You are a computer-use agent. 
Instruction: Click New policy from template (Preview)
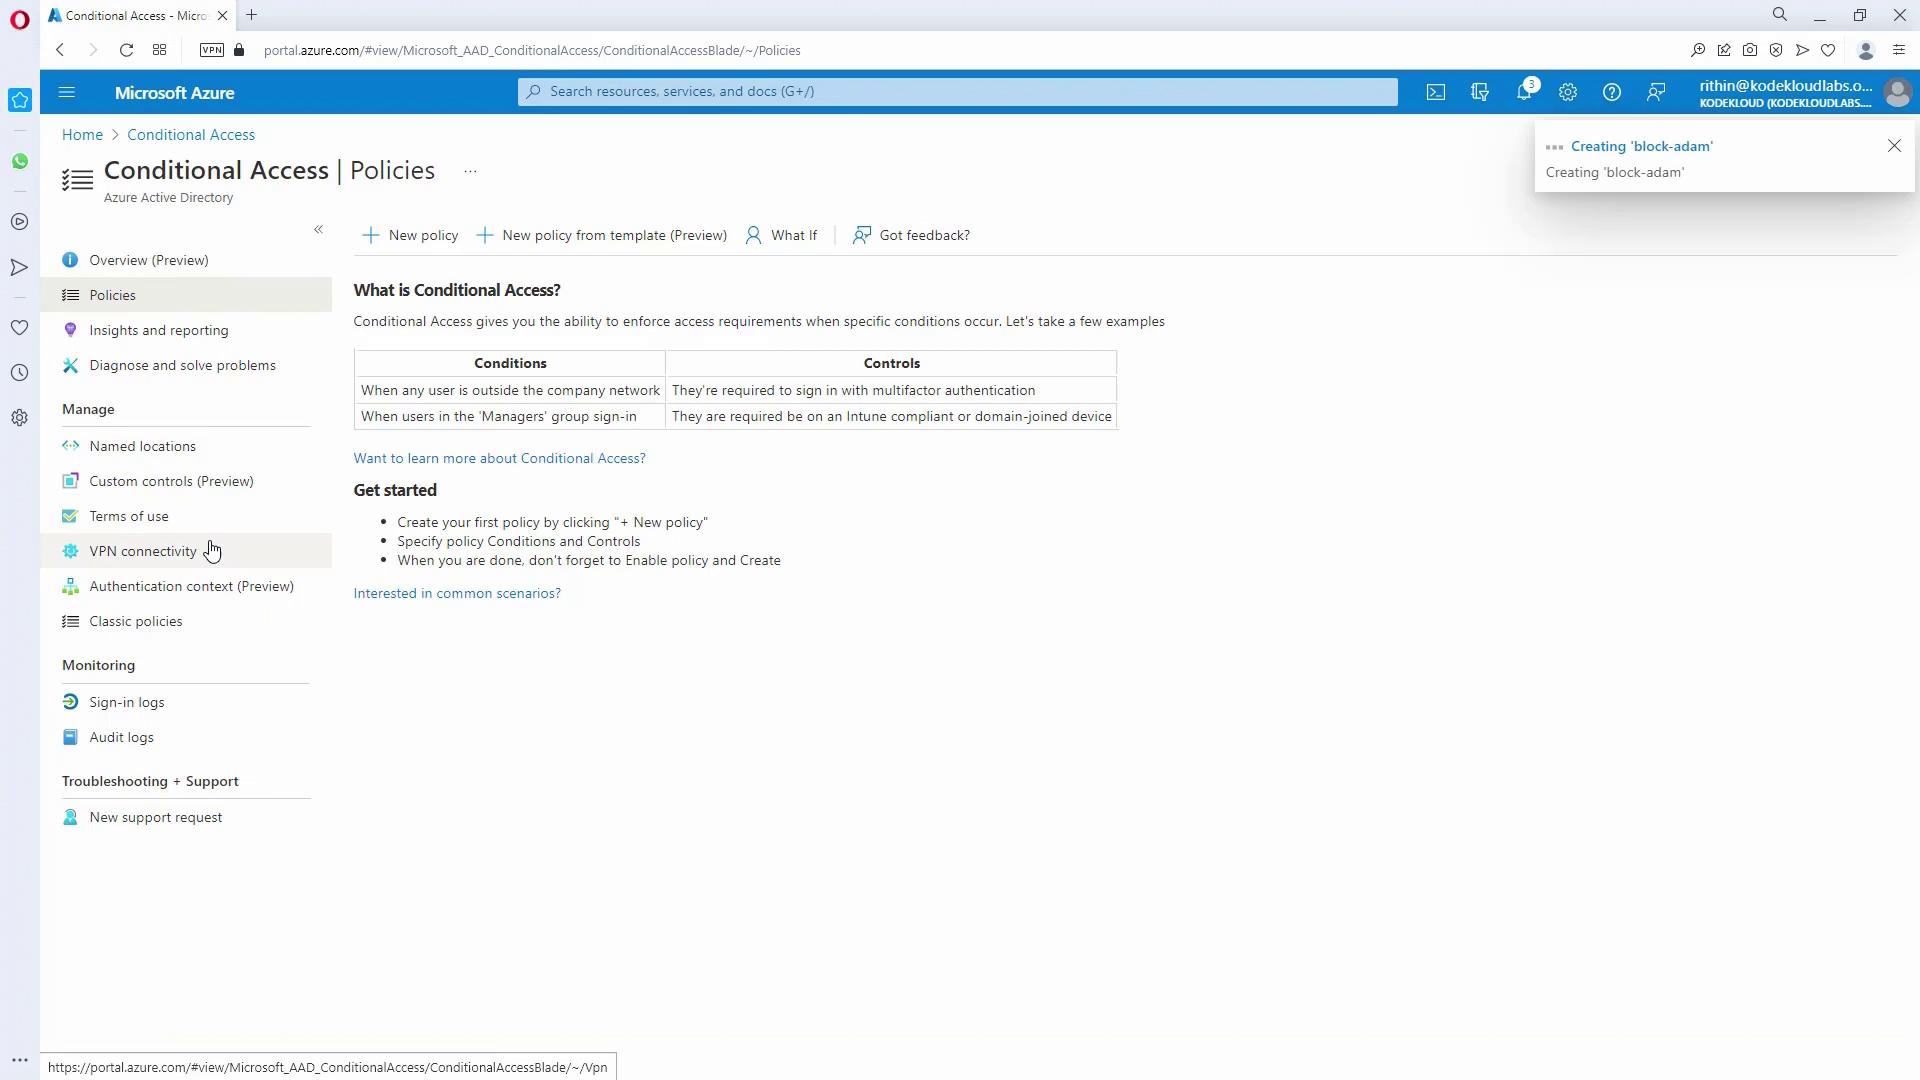tap(602, 235)
